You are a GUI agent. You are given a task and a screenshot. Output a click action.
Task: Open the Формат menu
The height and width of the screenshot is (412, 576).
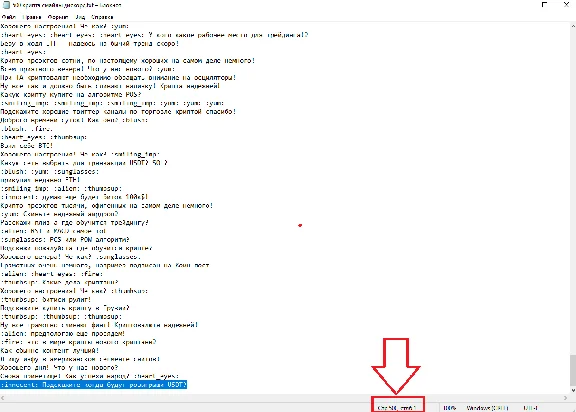58,17
